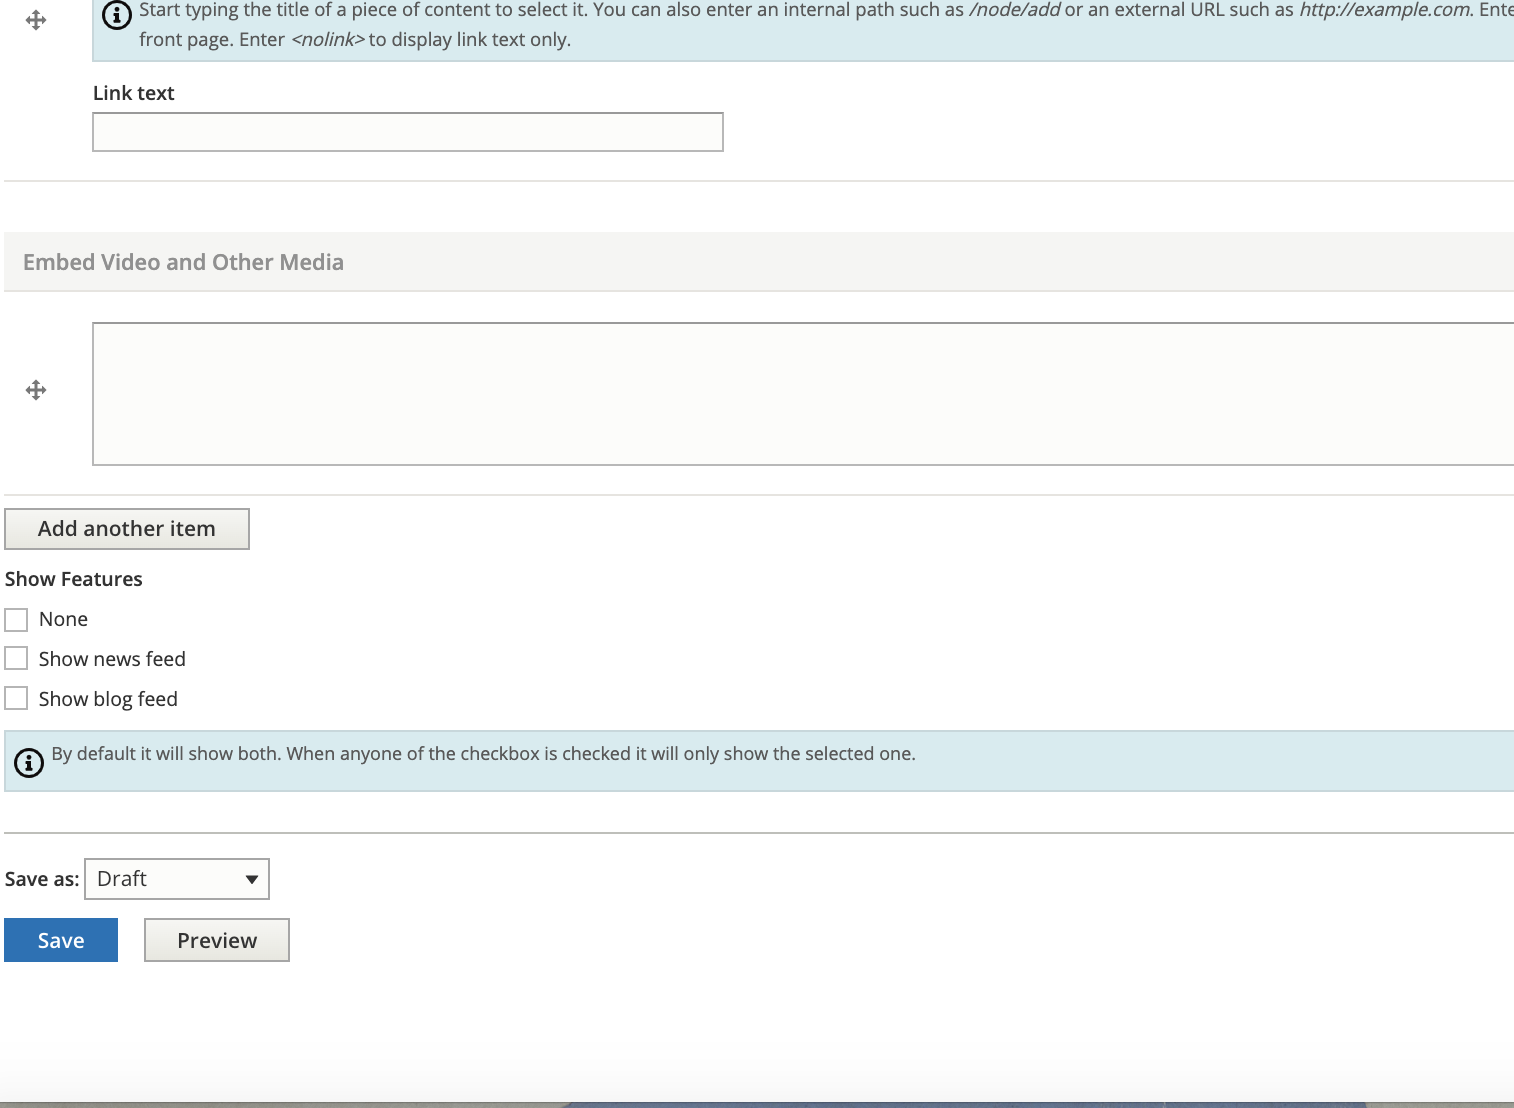The image size is (1514, 1108).
Task: Open the Save as dropdown
Action: click(x=176, y=878)
